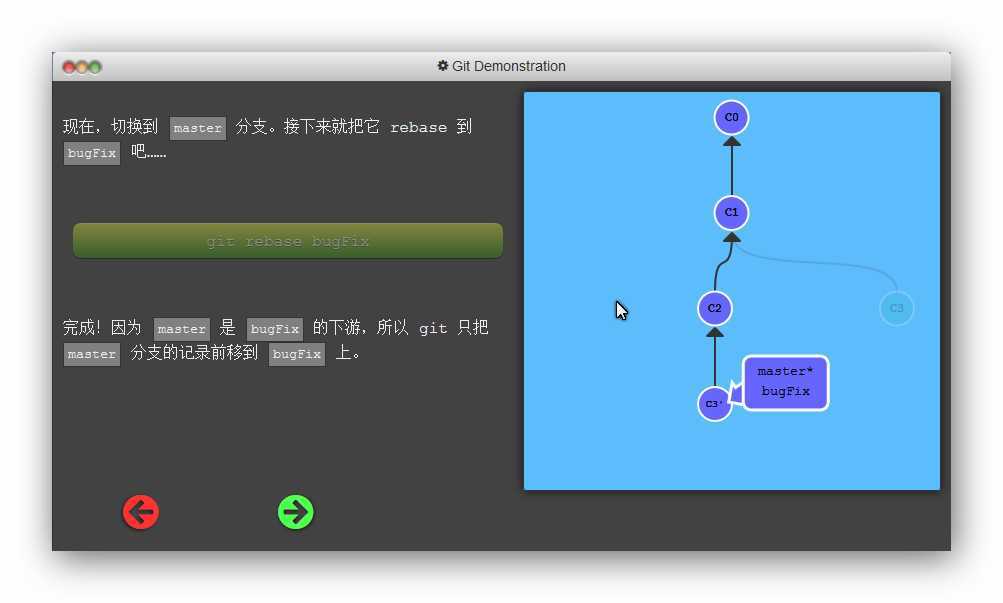Select commit node C0

pyautogui.click(x=731, y=118)
